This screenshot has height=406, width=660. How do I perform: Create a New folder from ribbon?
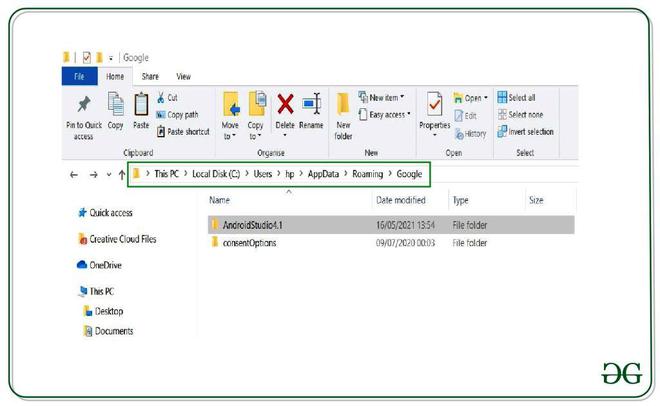tap(343, 116)
